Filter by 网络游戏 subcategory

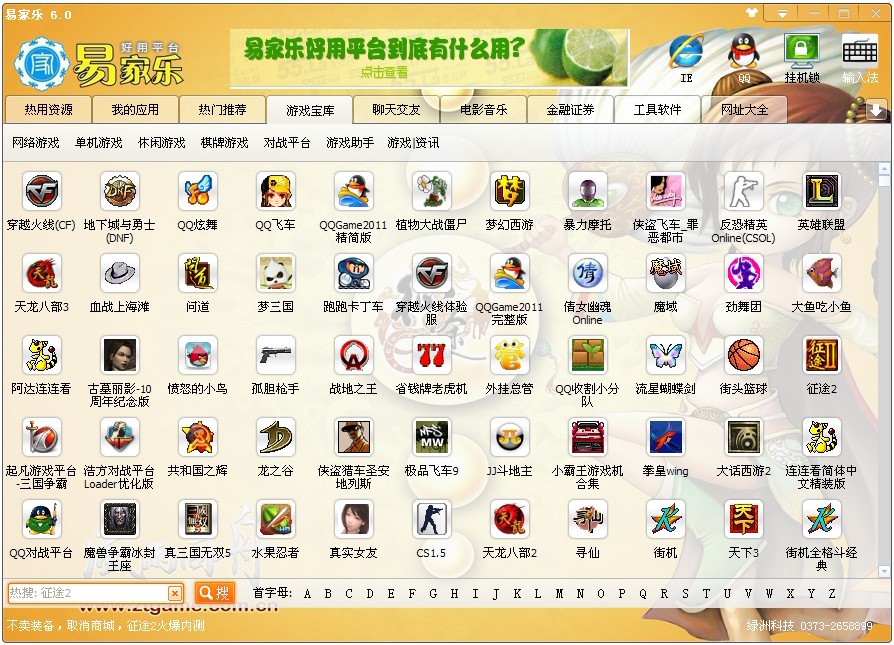coord(35,143)
